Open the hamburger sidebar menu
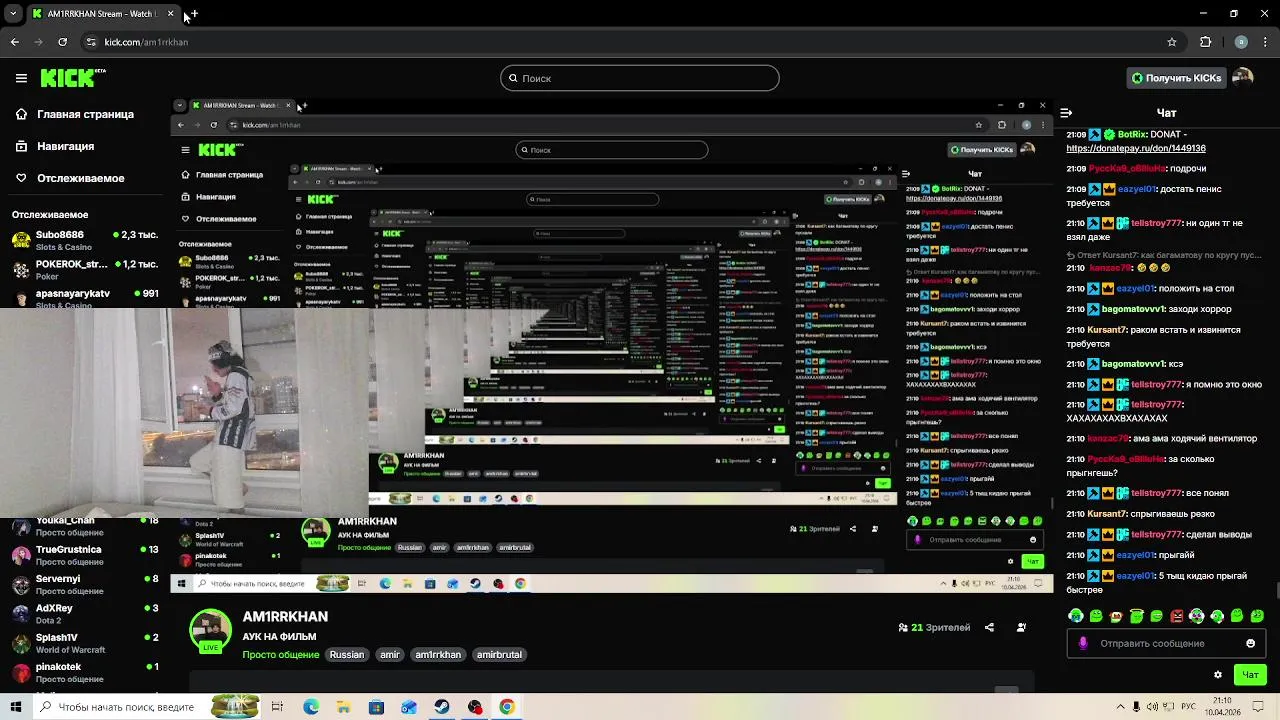Viewport: 1280px width, 720px height. coord(21,78)
